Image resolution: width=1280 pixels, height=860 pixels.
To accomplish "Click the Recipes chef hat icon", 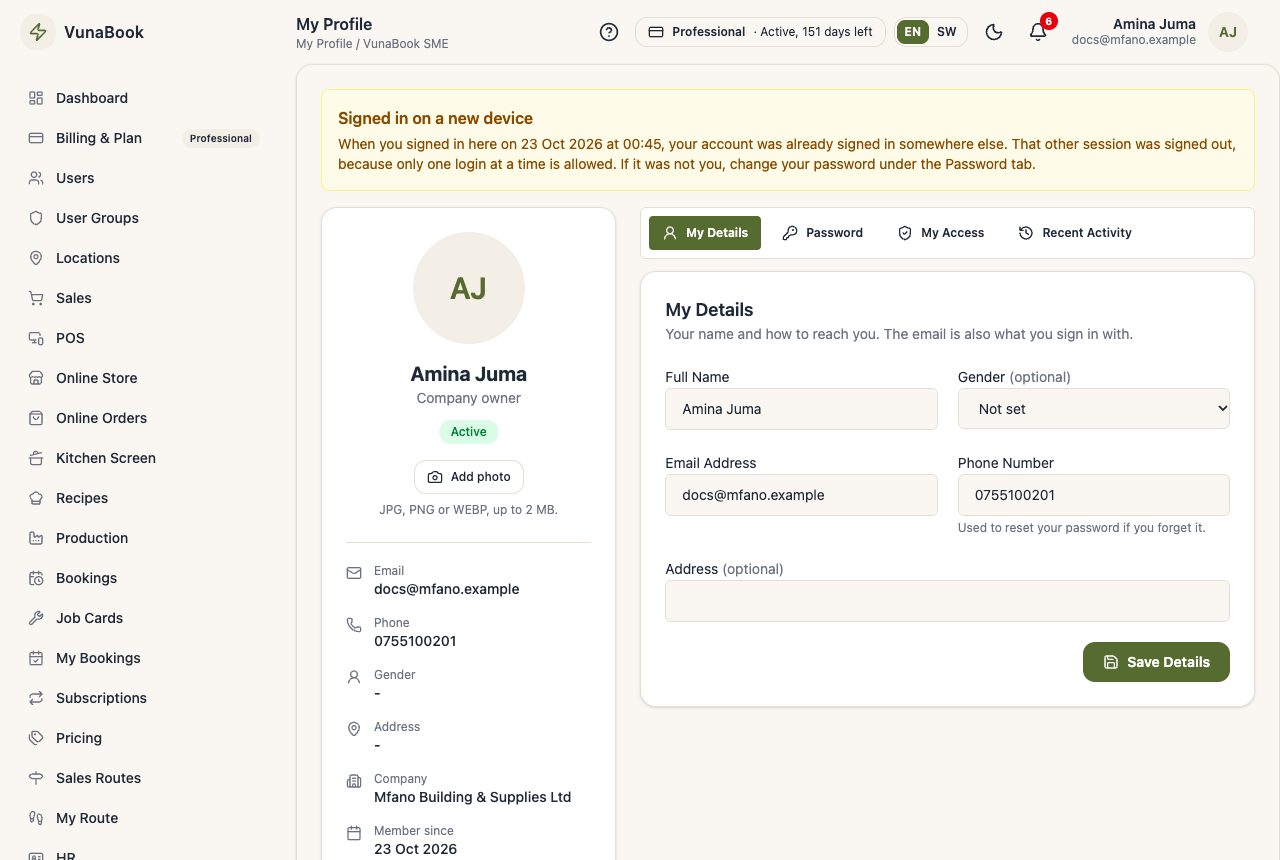I will click(x=36, y=498).
